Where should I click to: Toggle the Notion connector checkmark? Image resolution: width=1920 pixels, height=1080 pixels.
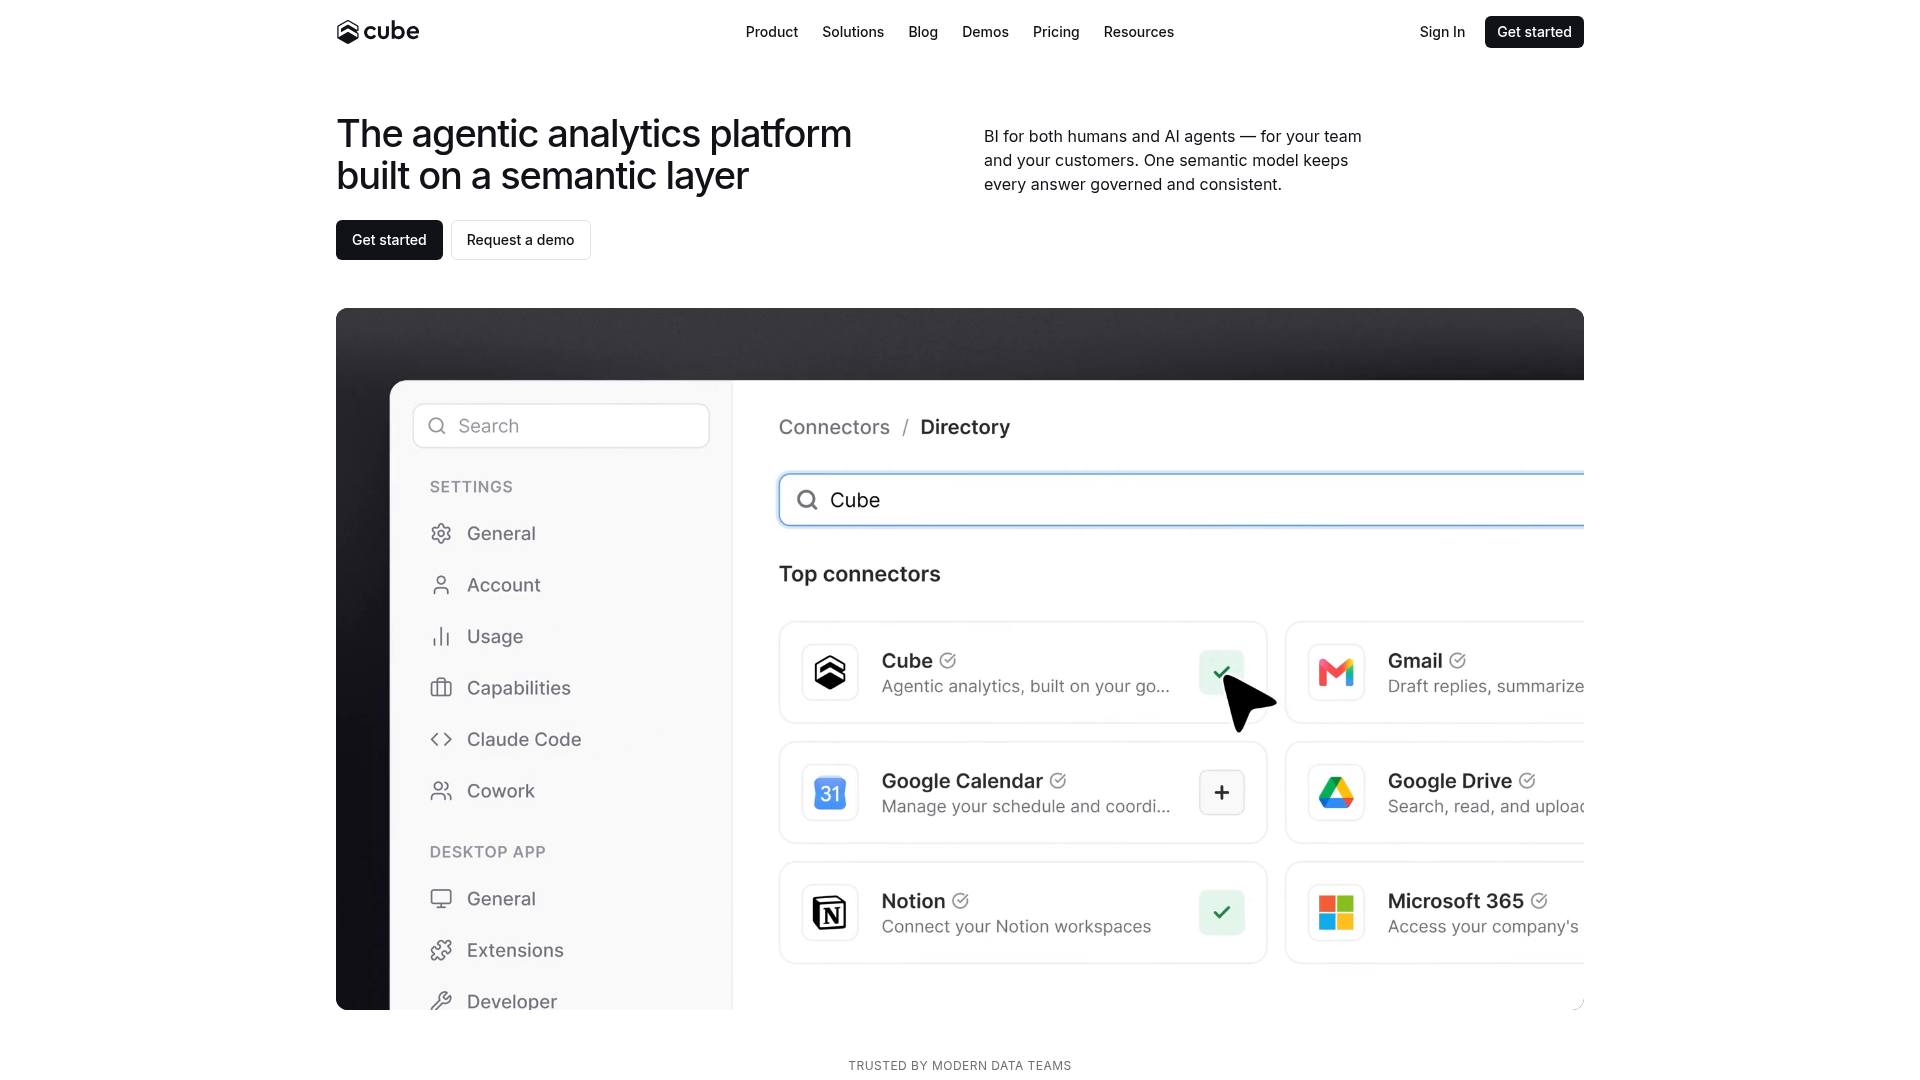pos(1222,912)
